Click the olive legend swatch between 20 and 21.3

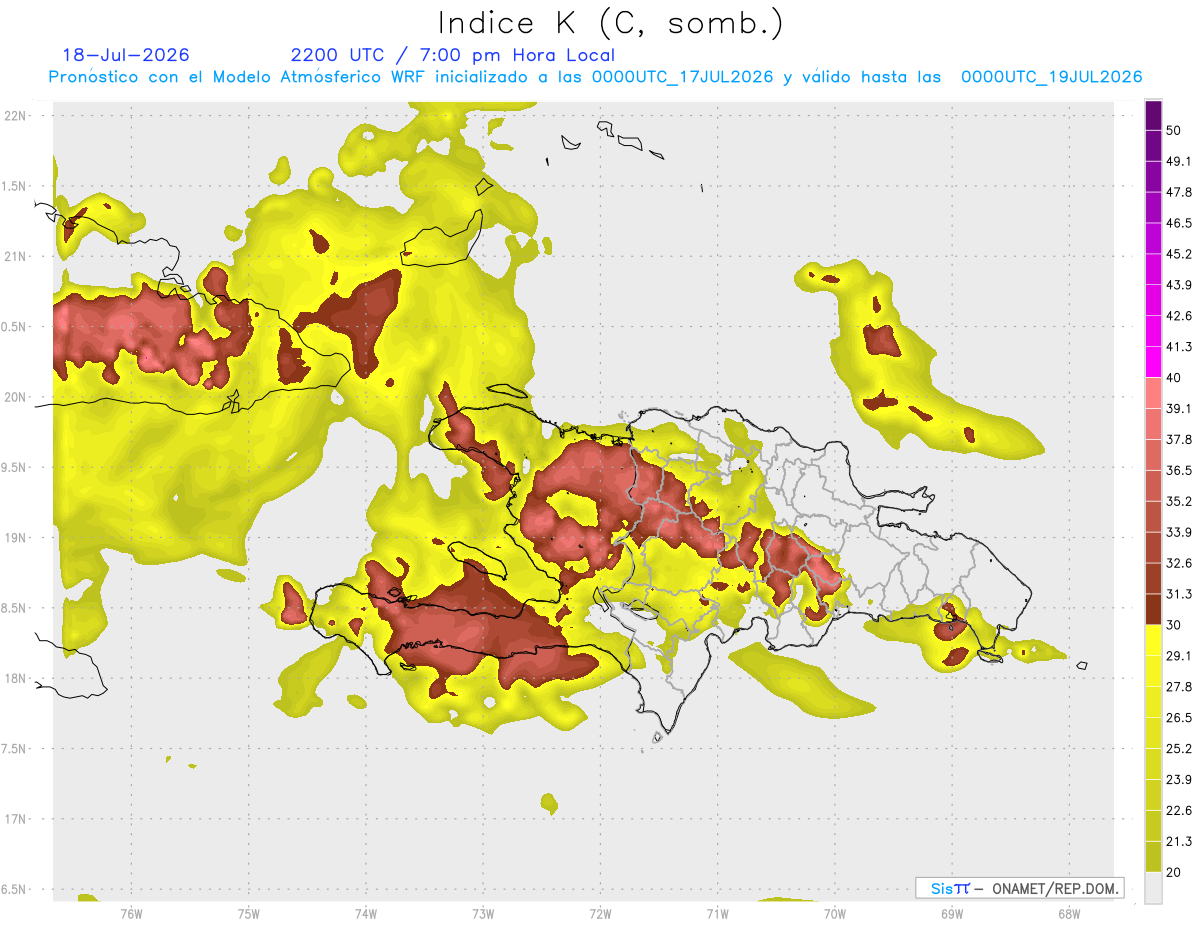click(1154, 857)
